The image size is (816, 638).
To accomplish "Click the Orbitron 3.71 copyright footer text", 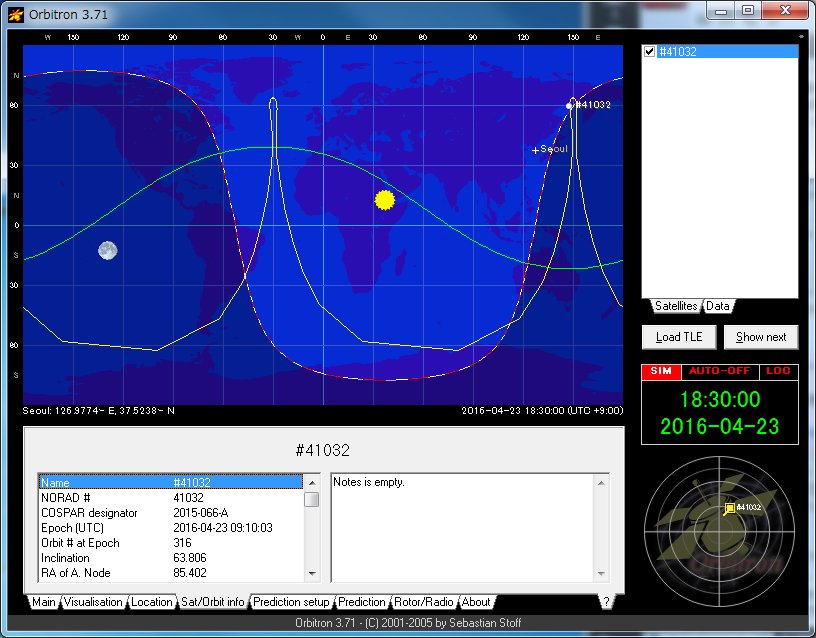I will click(408, 623).
